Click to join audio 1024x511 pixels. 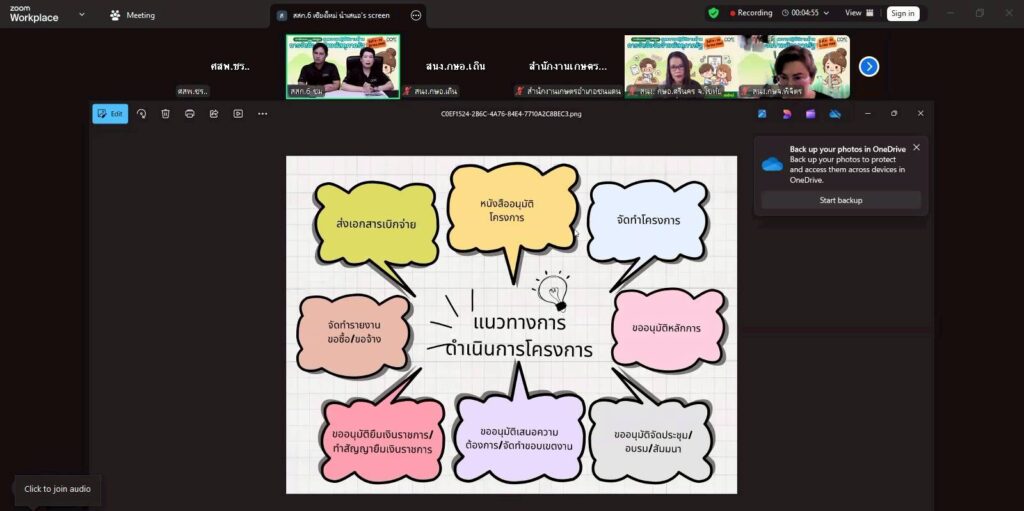(x=57, y=489)
